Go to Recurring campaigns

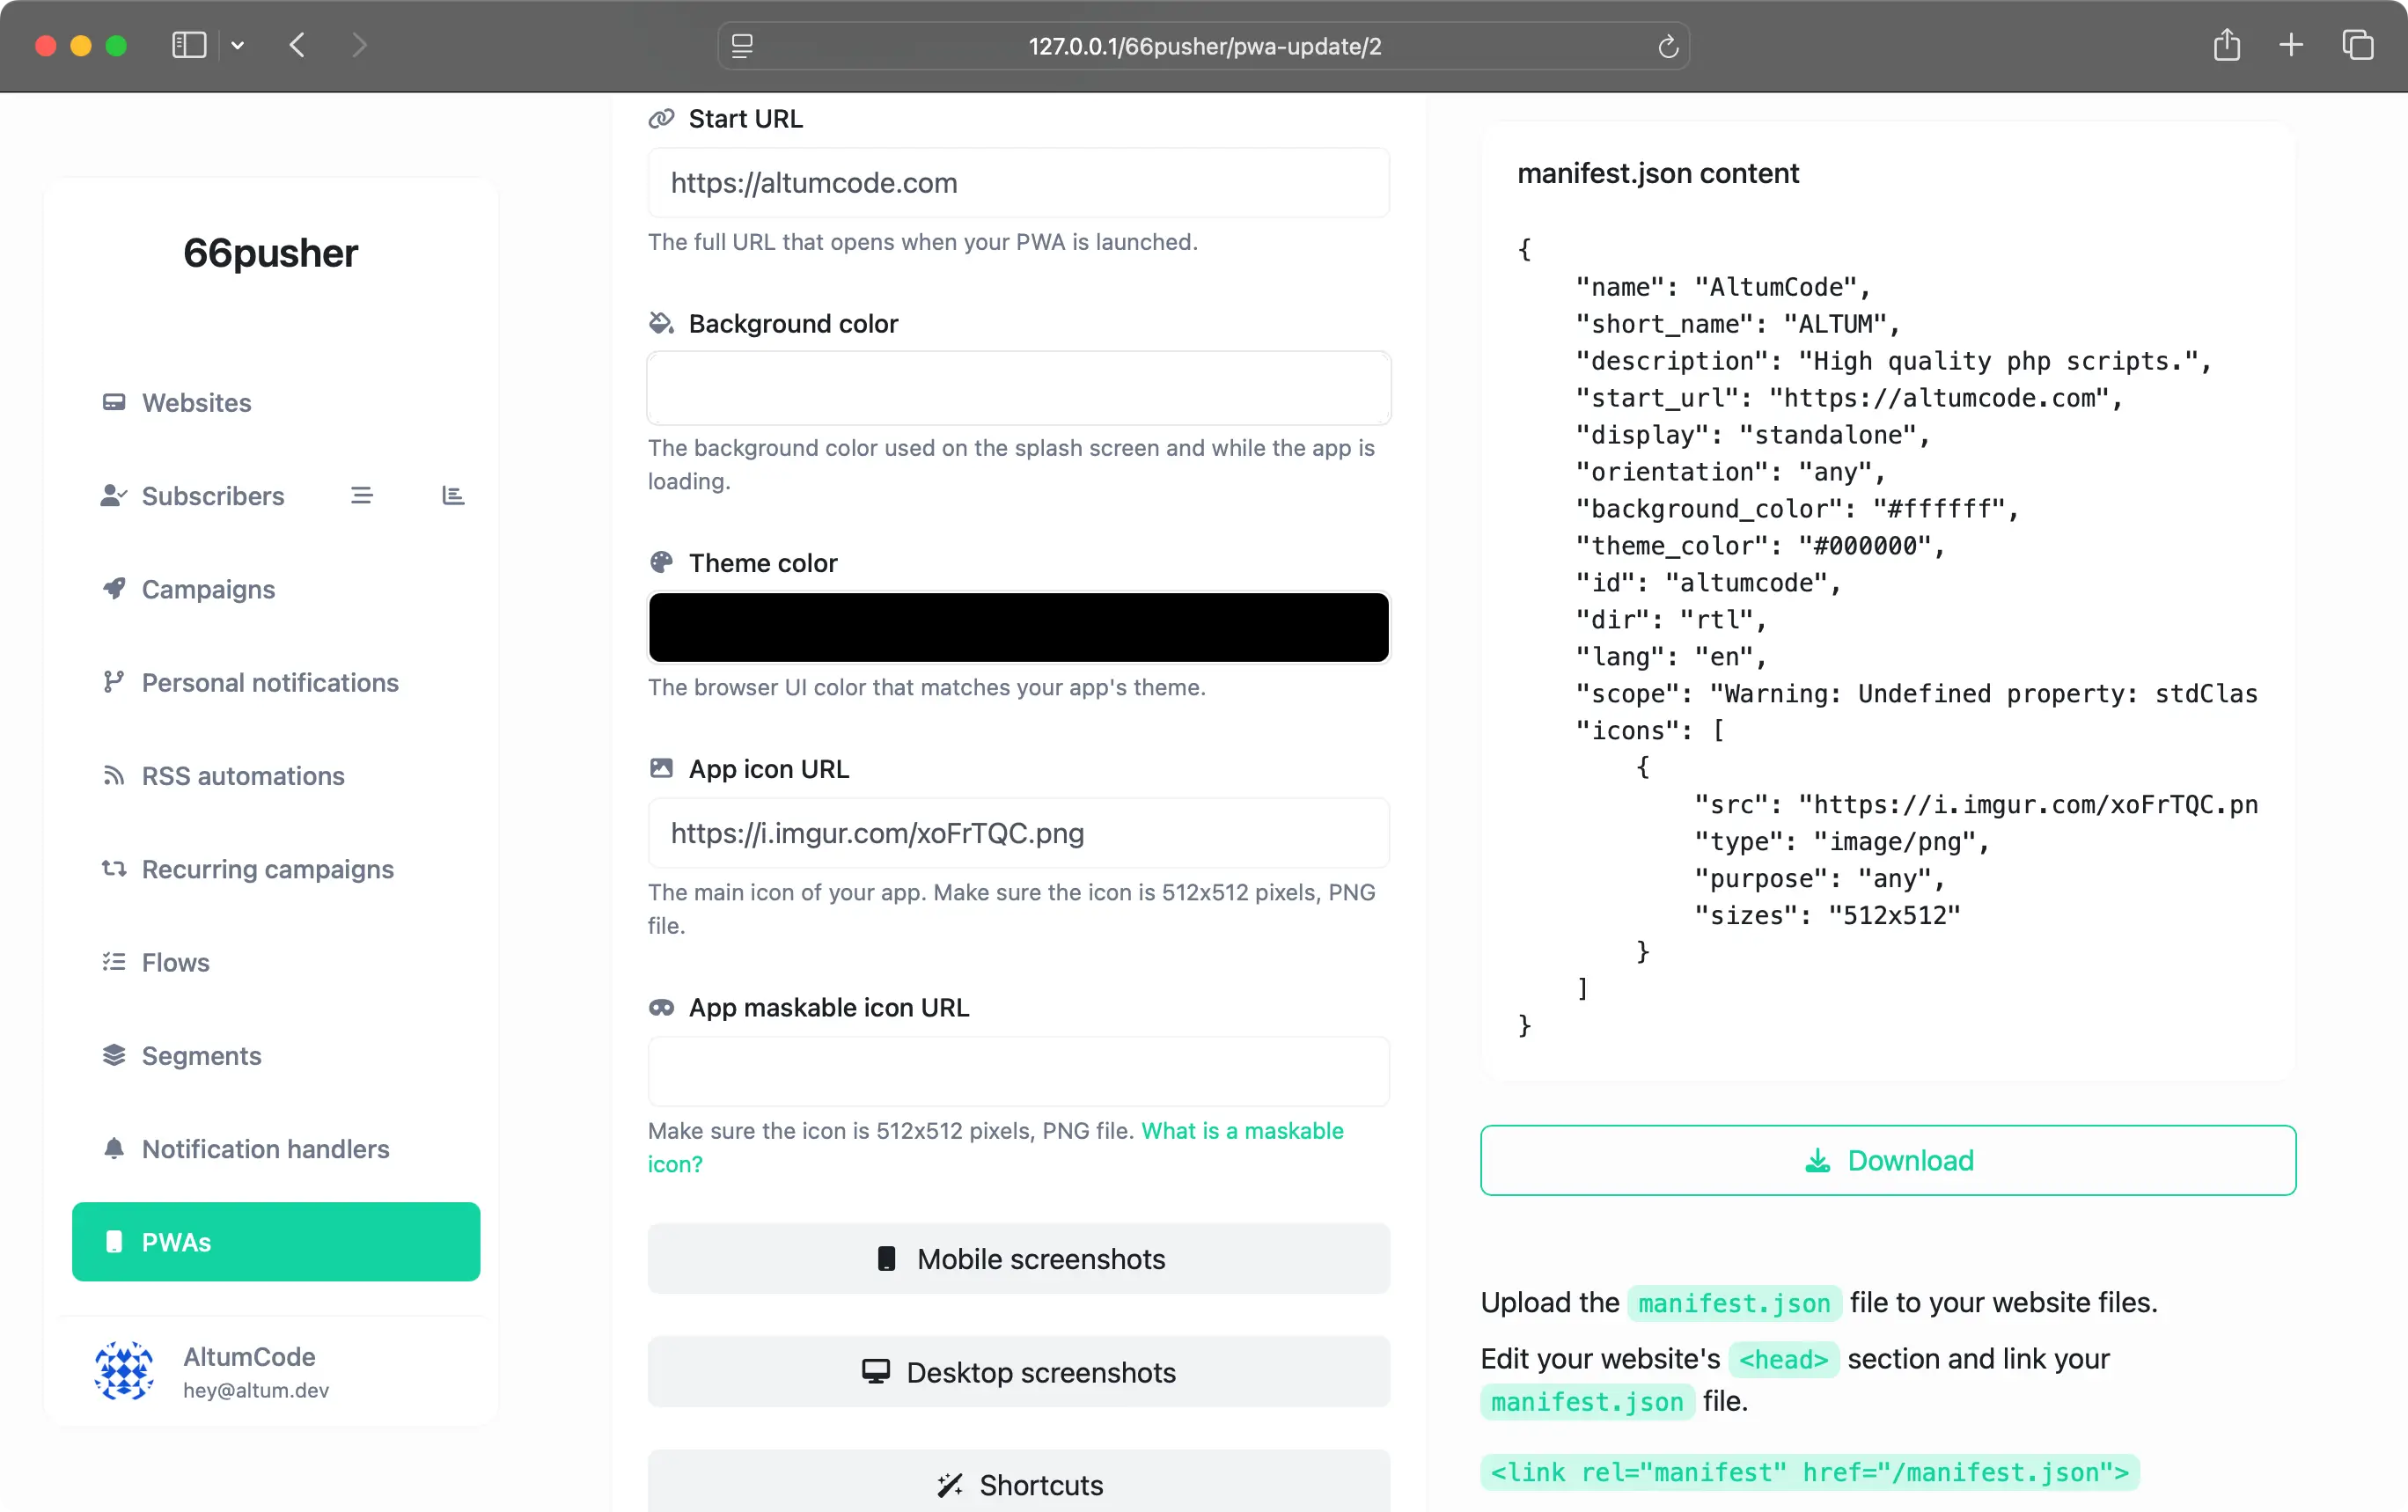(x=276, y=869)
